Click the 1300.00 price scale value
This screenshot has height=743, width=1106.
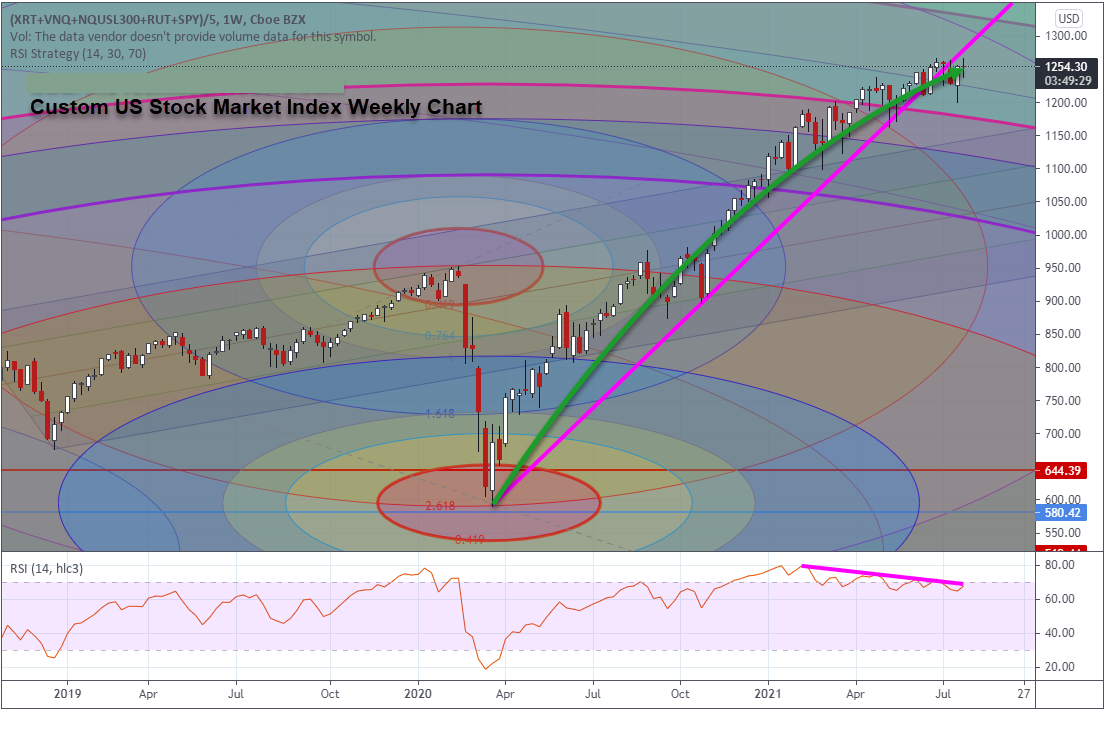tap(1066, 36)
